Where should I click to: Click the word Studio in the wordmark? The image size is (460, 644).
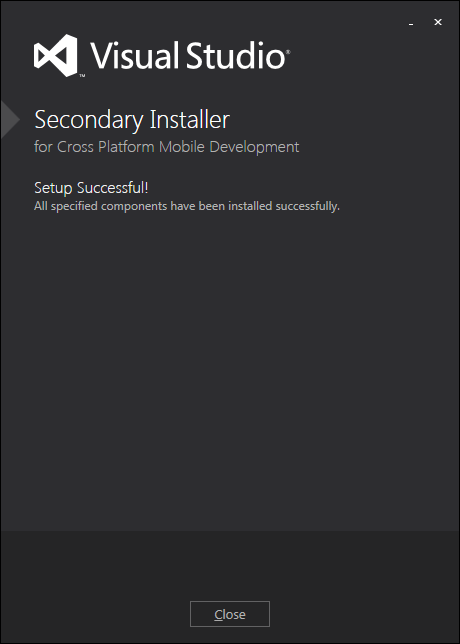click(x=235, y=55)
